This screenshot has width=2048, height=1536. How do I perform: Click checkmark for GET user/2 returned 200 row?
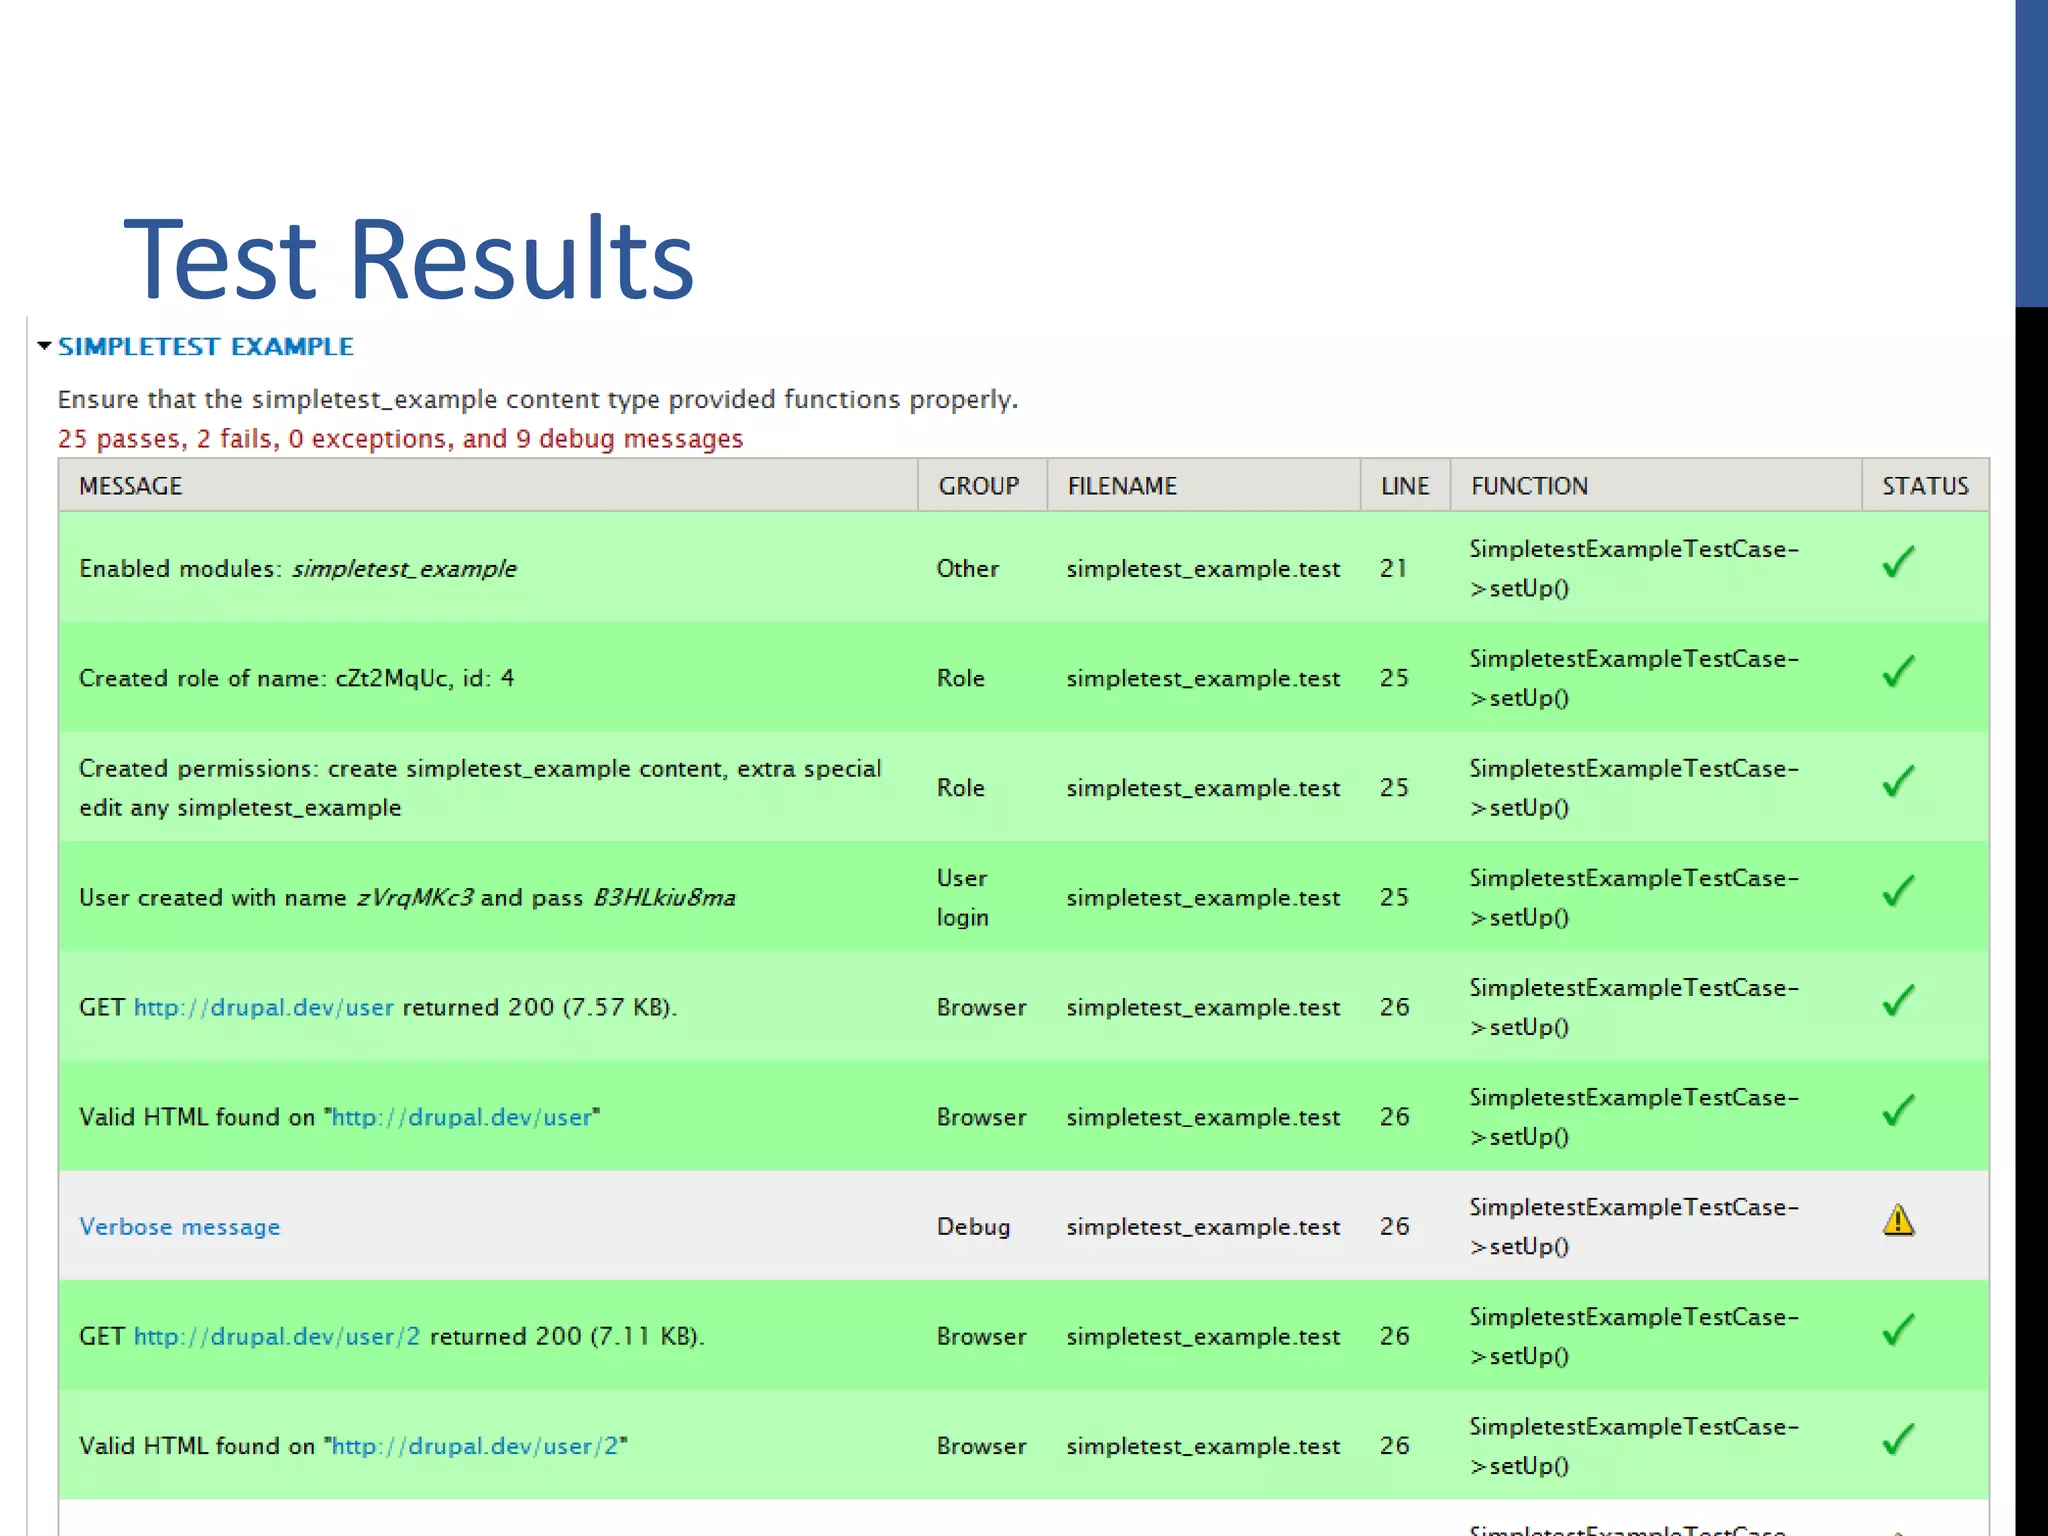[x=1897, y=1330]
